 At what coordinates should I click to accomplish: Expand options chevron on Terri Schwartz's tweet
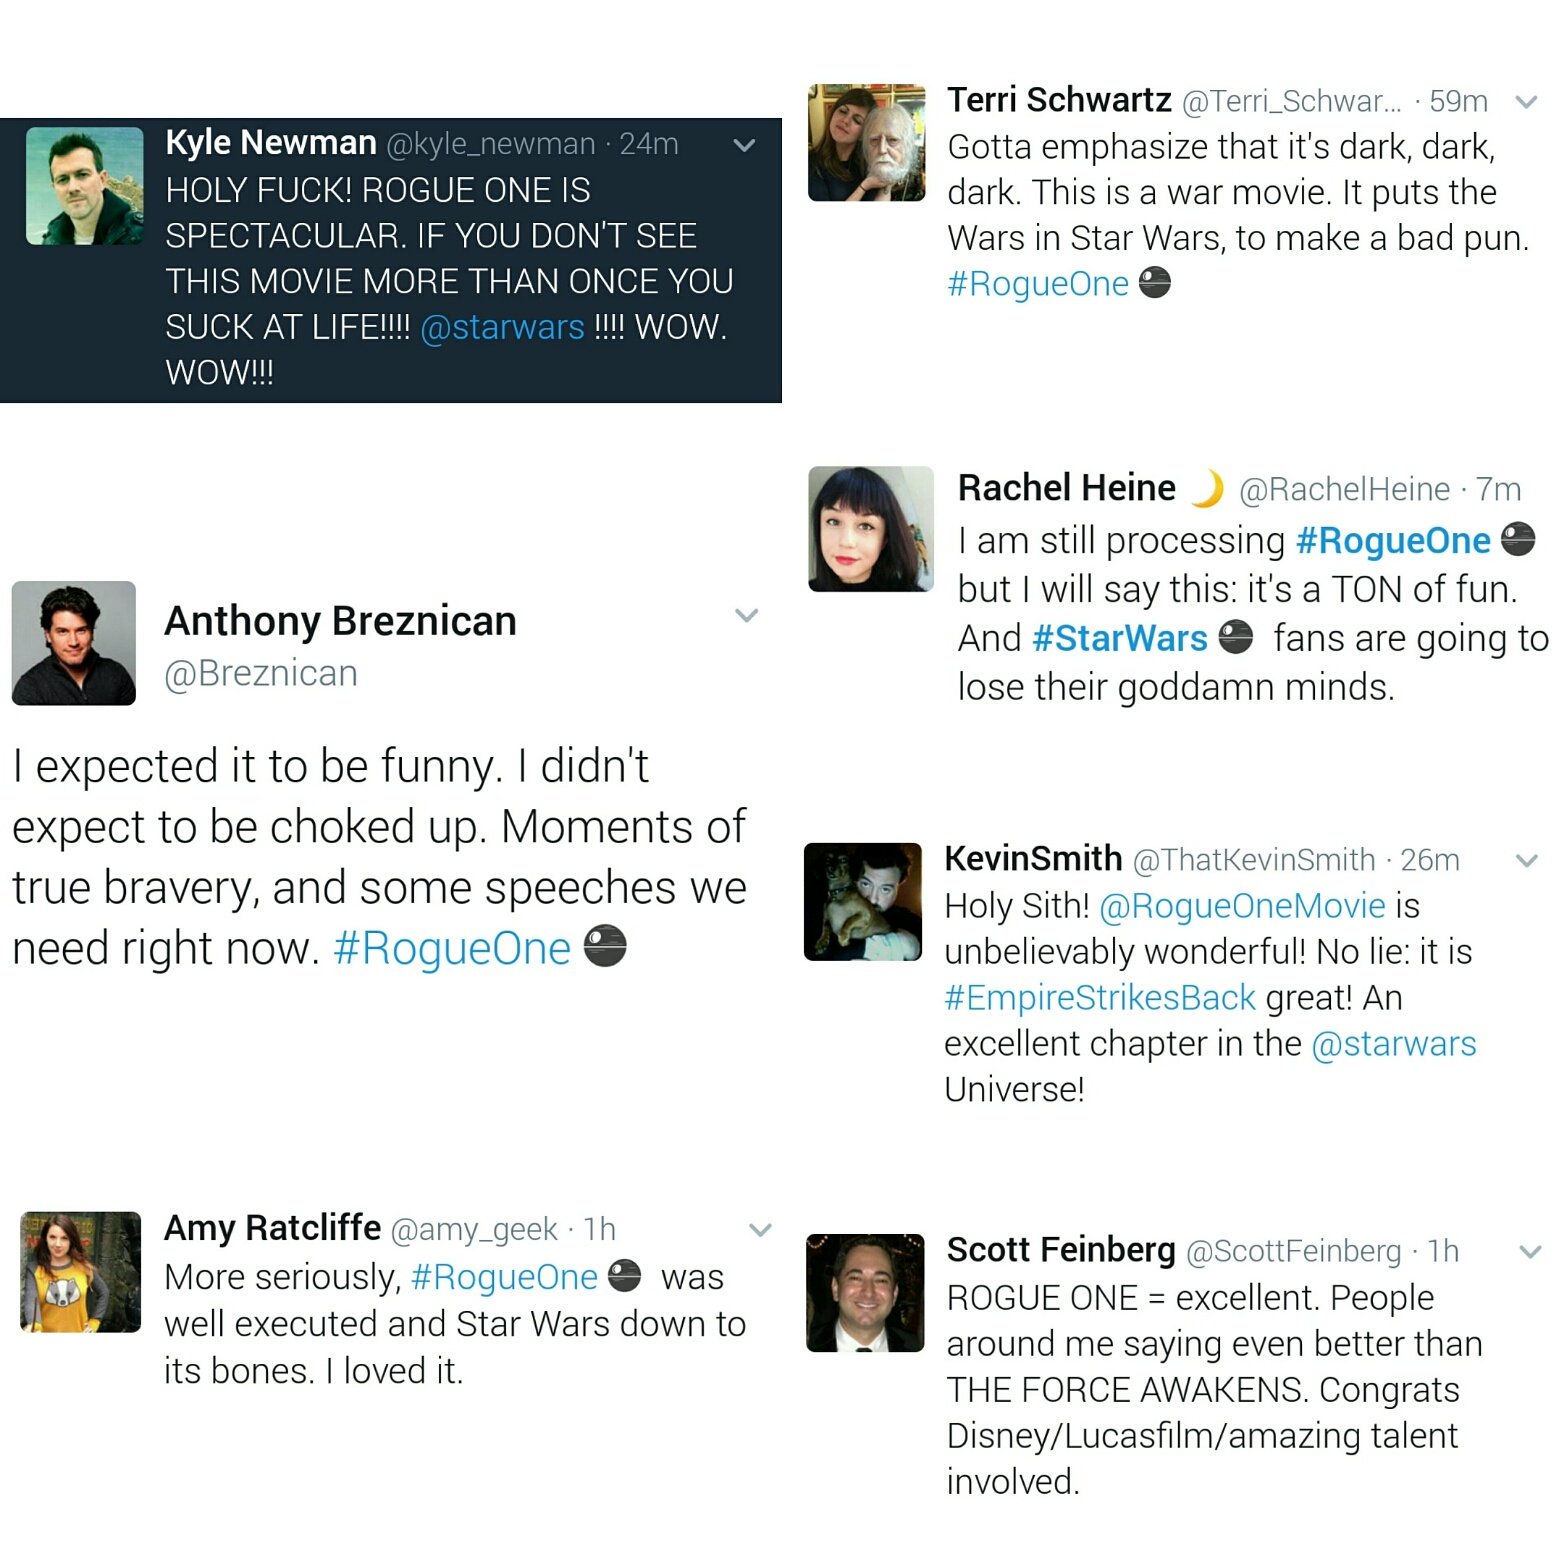tap(1526, 102)
